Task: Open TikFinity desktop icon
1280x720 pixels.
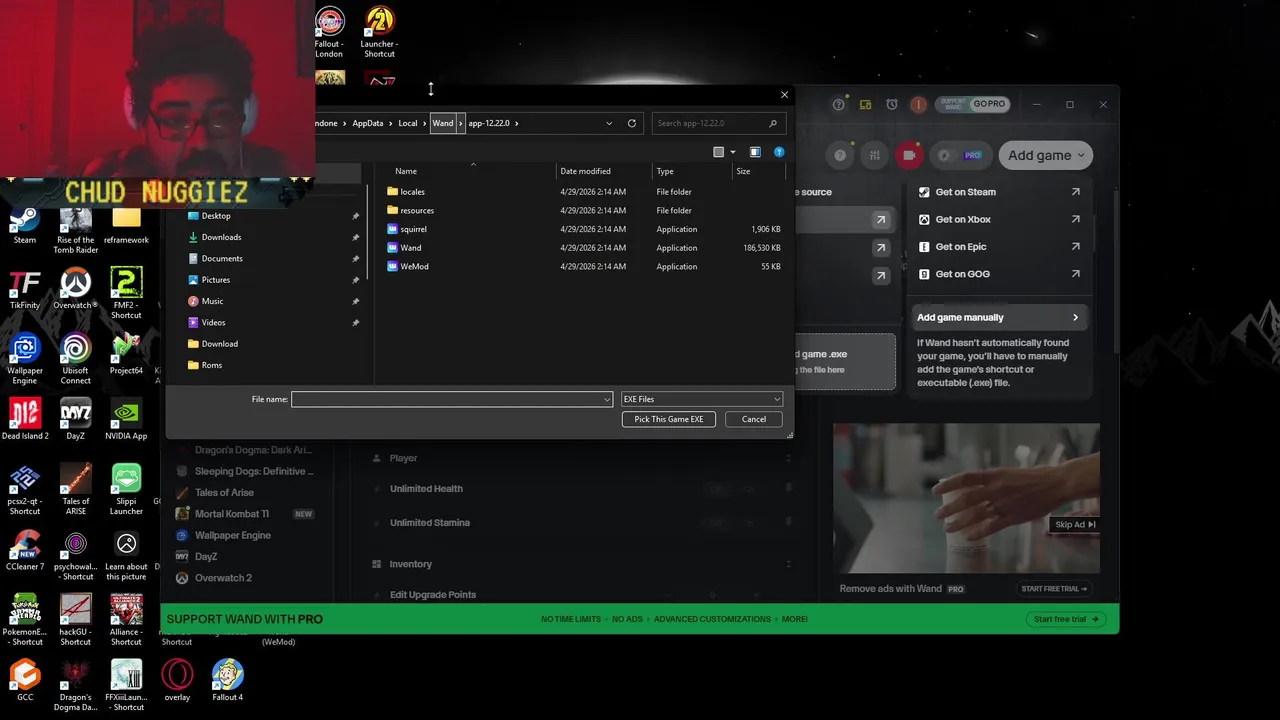Action: (x=25, y=290)
